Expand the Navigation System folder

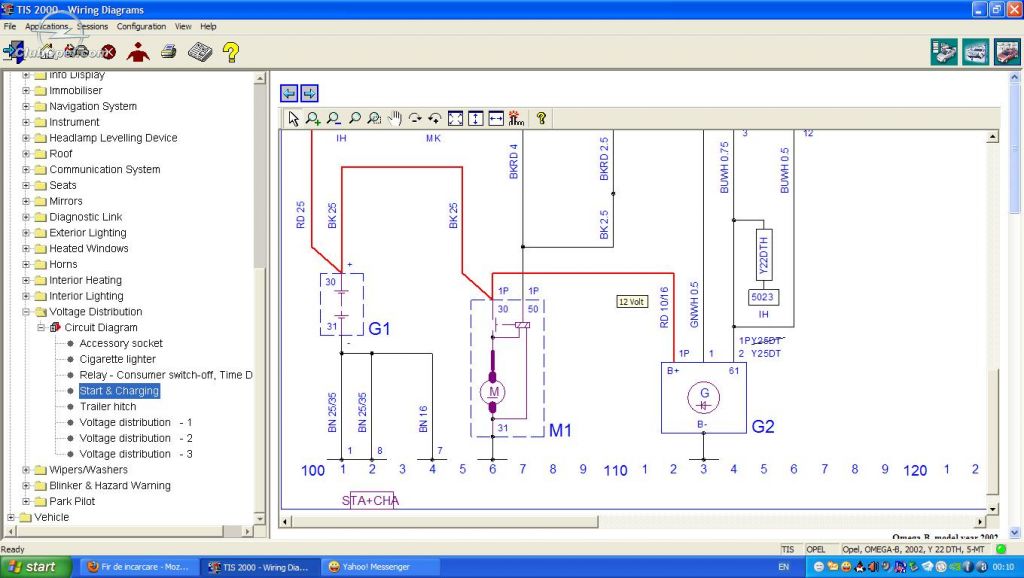[x=26, y=106]
